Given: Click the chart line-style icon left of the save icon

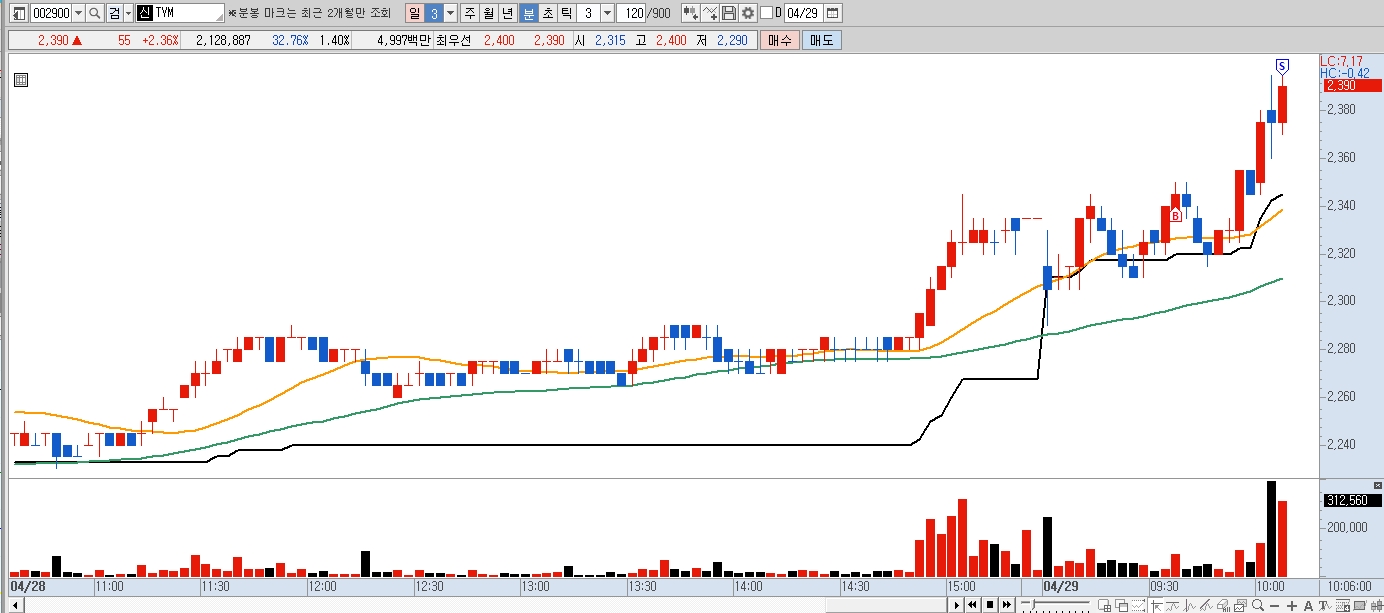Looking at the screenshot, I should click(x=710, y=13).
